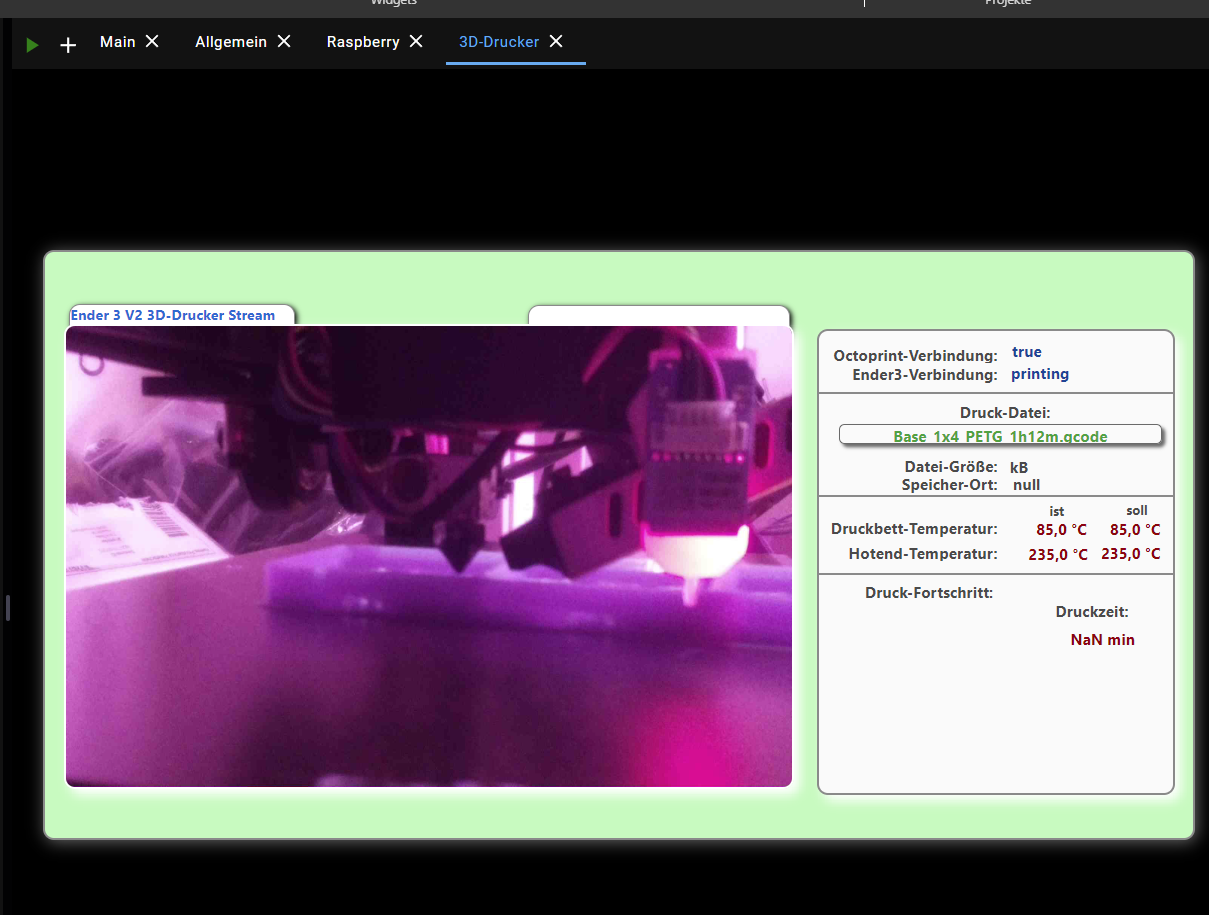
Task: Click the left side panel resize handle
Action: [x=7, y=607]
